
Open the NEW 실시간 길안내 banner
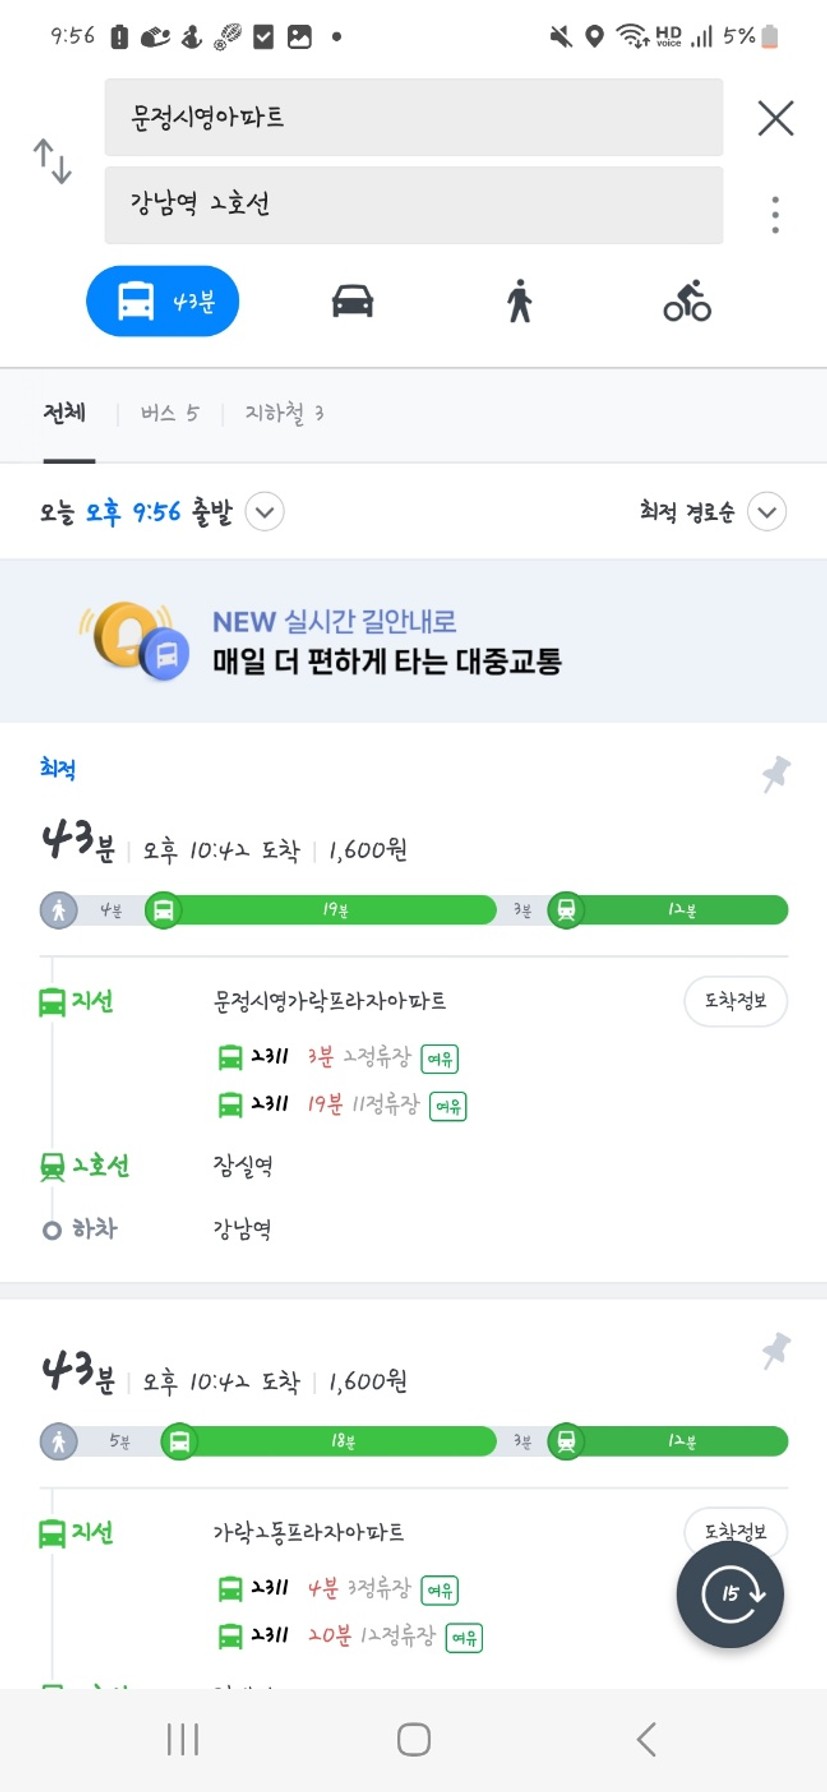(x=413, y=641)
